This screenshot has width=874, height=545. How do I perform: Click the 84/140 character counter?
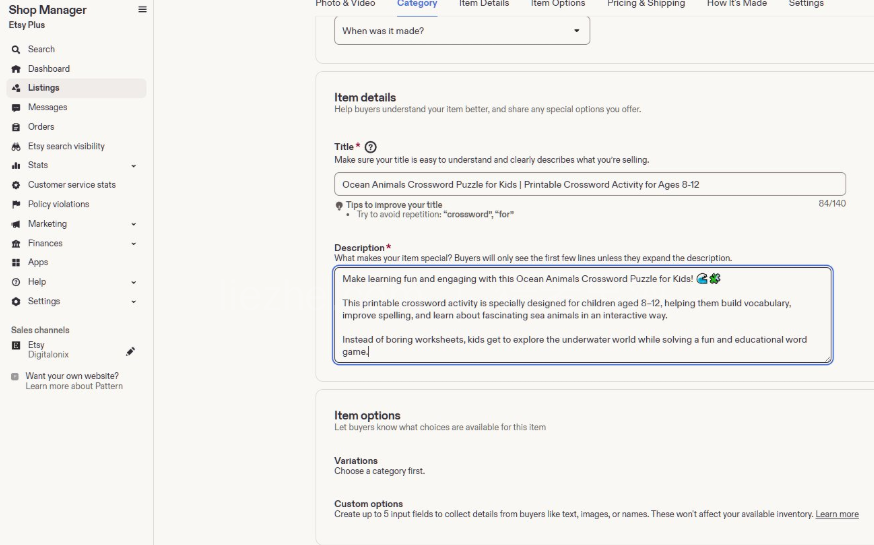(832, 203)
